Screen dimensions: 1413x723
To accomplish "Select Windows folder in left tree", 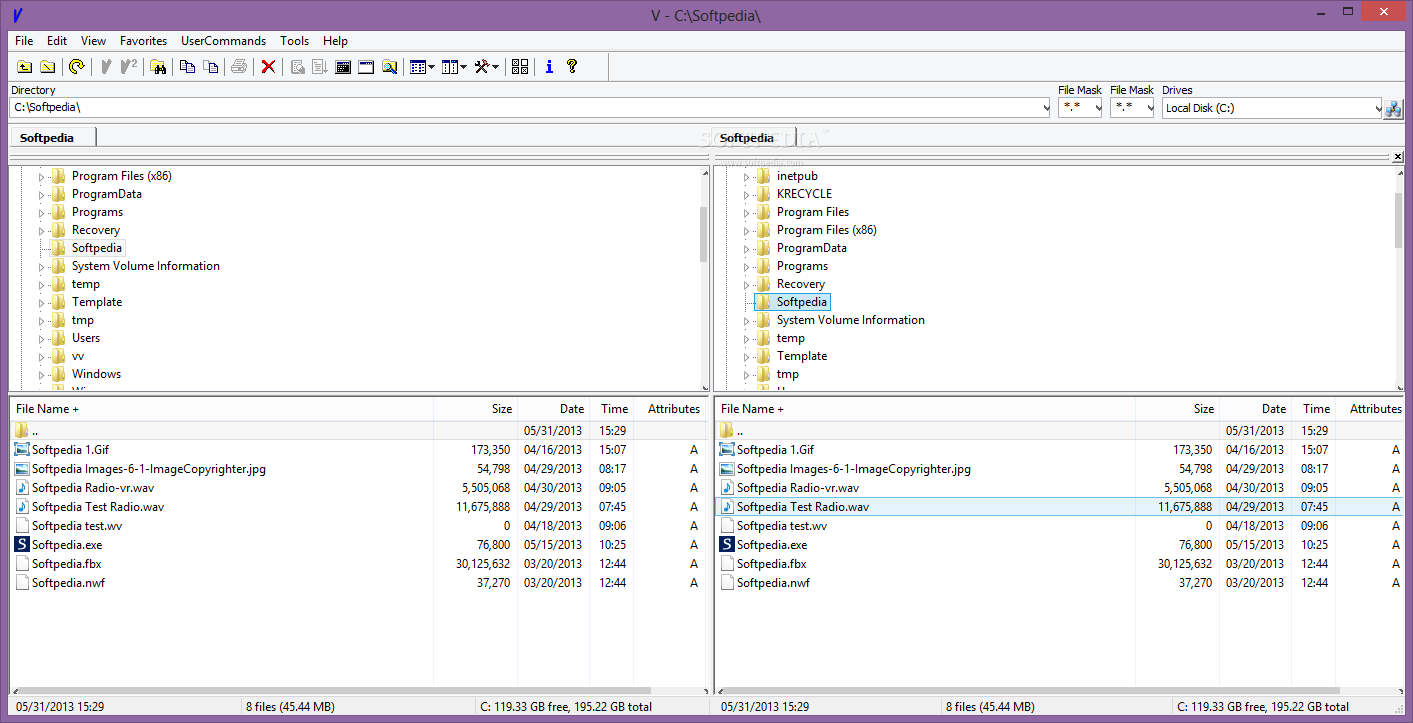I will point(96,375).
